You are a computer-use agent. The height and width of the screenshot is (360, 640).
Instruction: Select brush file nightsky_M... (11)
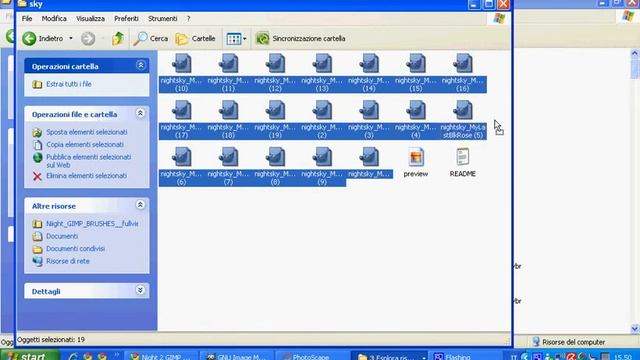point(228,73)
